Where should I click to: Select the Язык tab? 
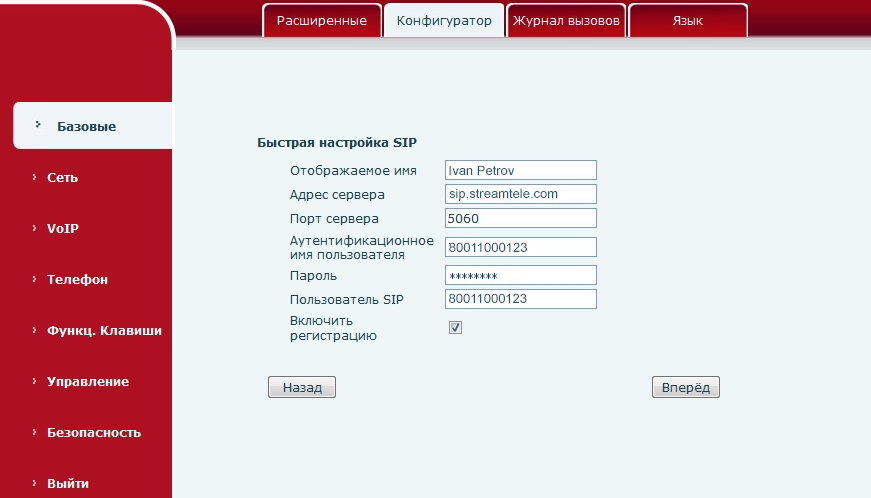point(687,21)
